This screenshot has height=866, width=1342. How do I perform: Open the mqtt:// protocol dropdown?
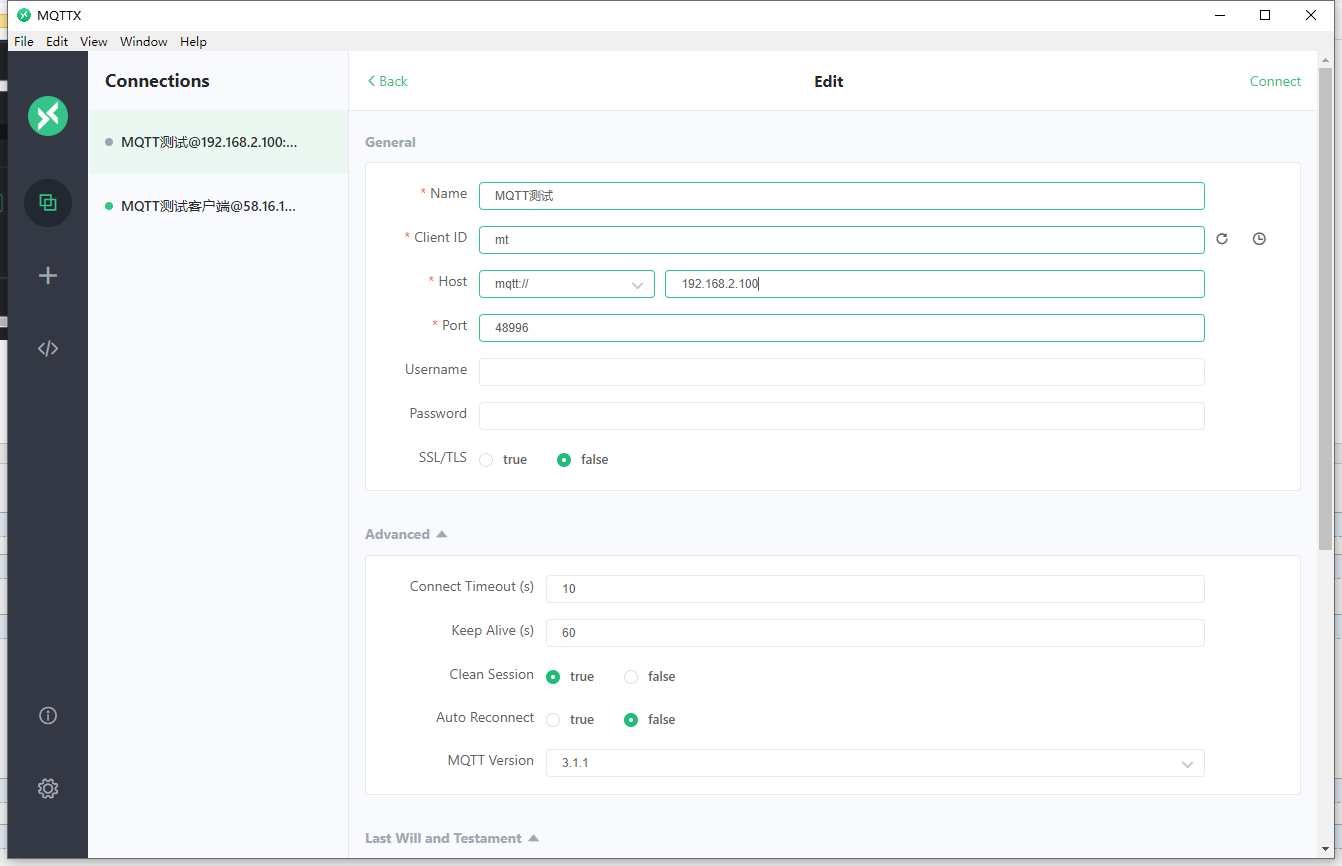pos(567,284)
